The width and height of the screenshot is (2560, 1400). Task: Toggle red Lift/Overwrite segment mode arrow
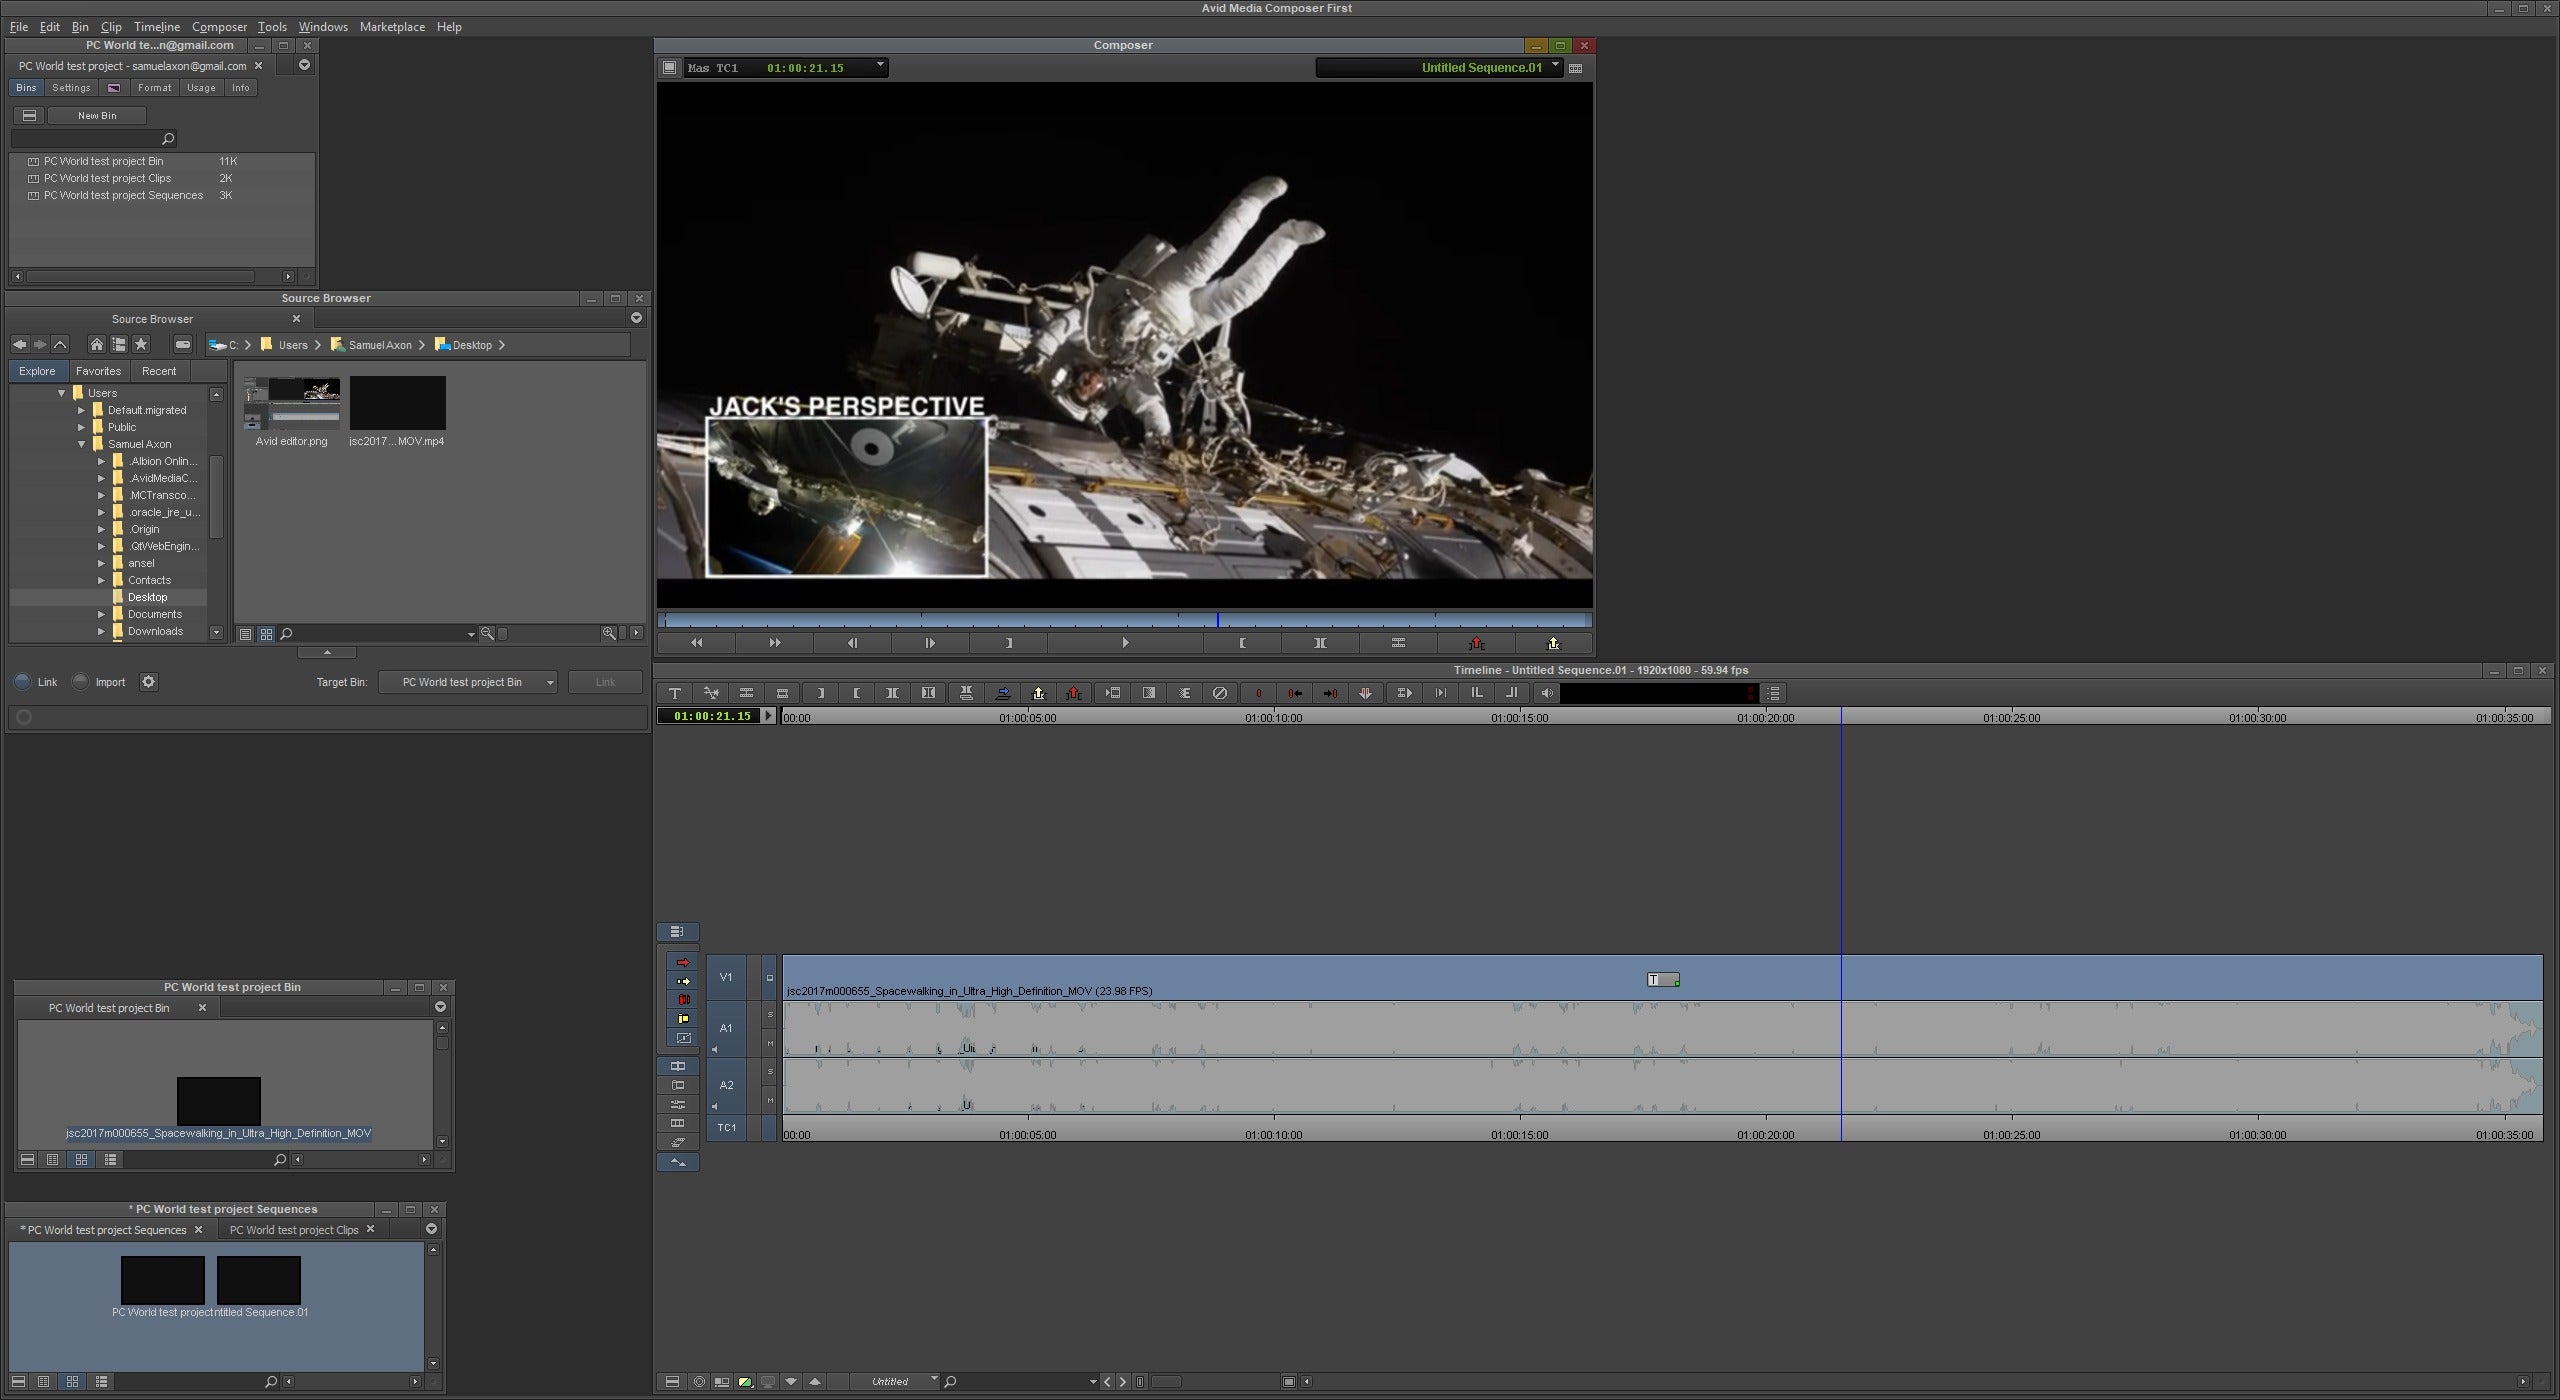[x=683, y=962]
